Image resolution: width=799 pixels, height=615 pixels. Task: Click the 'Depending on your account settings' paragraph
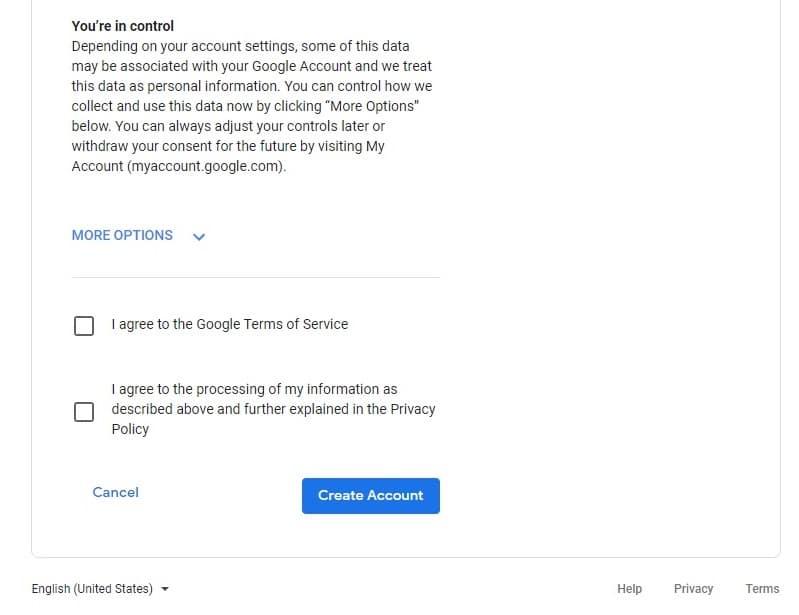[x=252, y=106]
